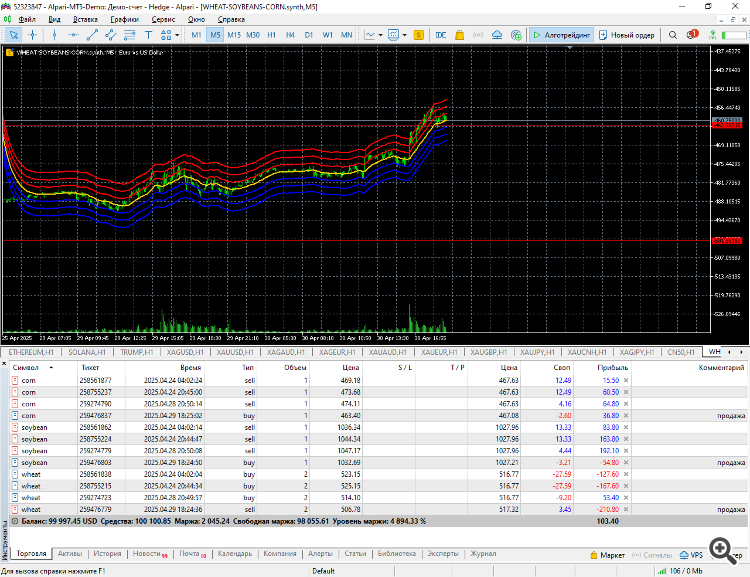Open the Маркет link in the bottom bar
The width and height of the screenshot is (750, 577).
point(606,554)
